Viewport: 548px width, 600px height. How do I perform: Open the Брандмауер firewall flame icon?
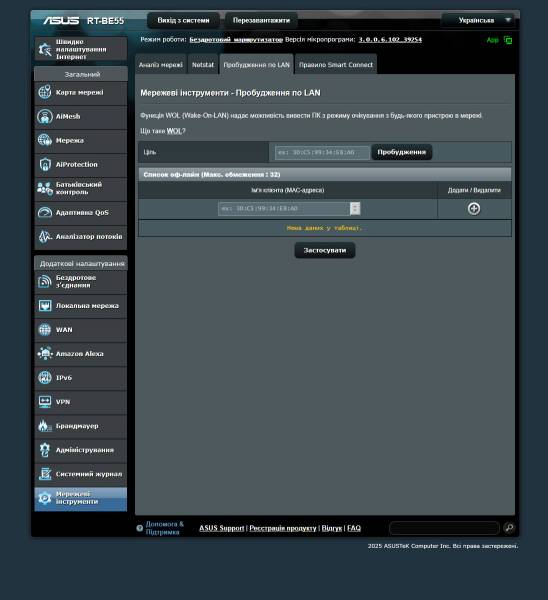click(x=45, y=426)
